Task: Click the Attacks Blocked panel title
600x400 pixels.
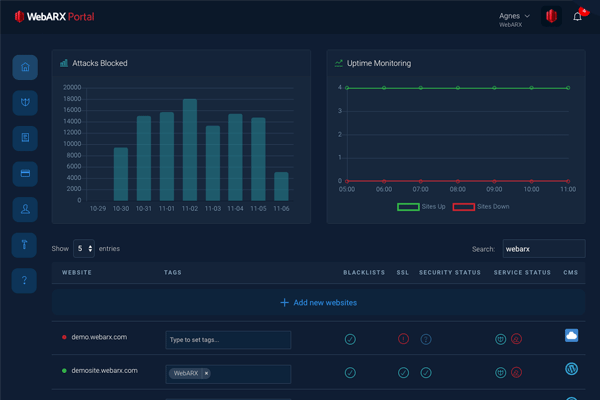Action: pos(100,63)
